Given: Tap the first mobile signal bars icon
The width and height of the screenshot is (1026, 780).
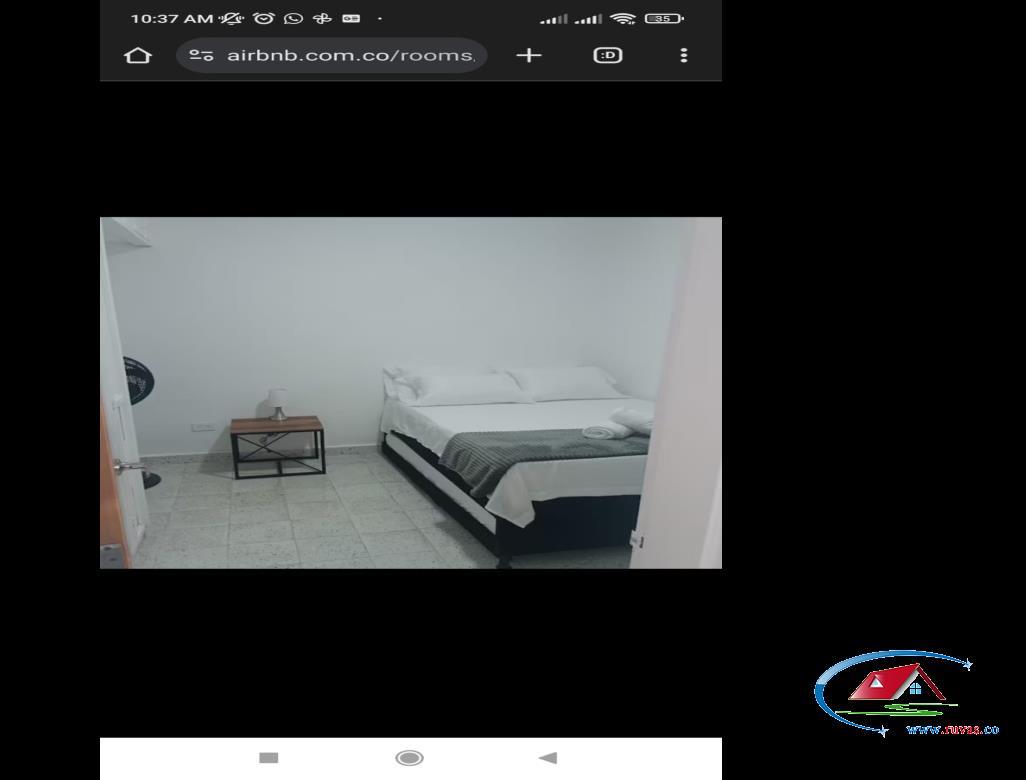Looking at the screenshot, I should click(x=554, y=20).
